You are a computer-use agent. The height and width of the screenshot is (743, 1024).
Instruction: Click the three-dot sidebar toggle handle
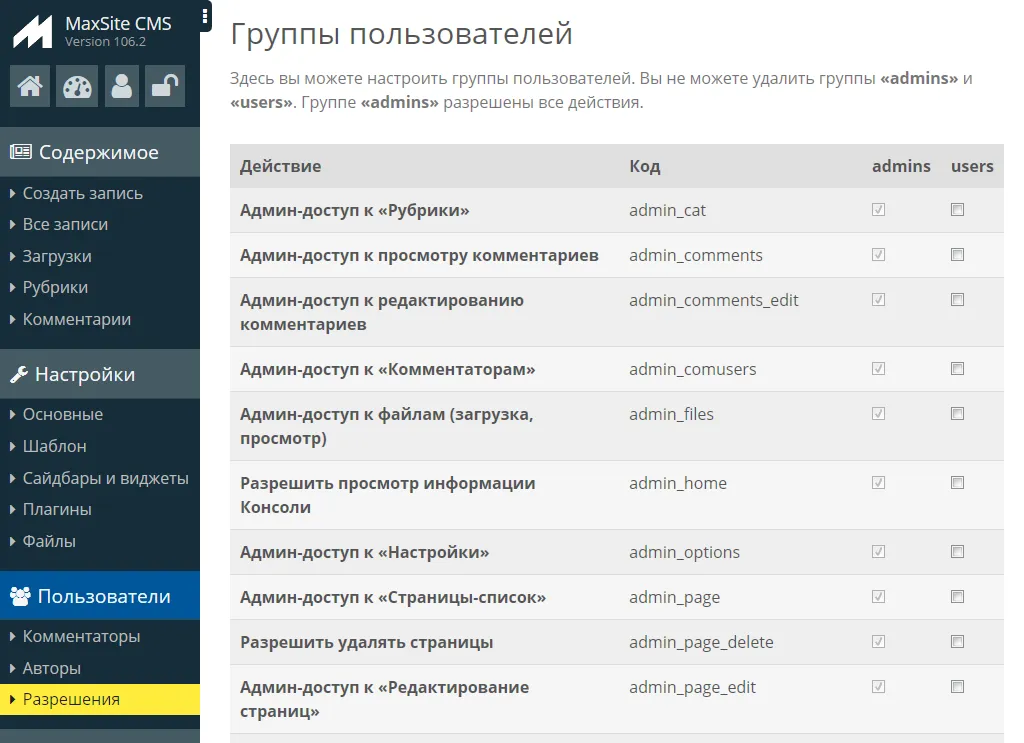click(205, 16)
